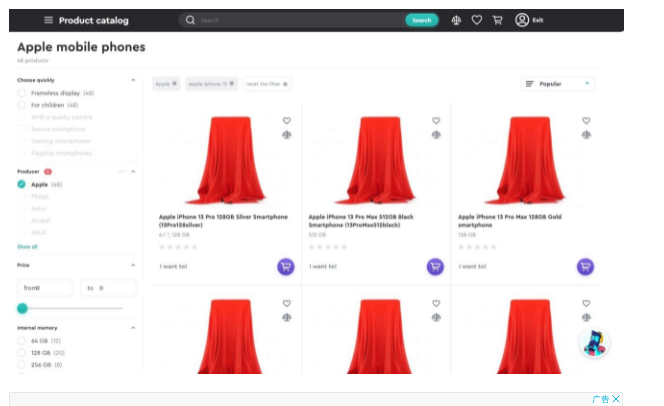Screen dimensions: 664x406
Task: Check the Frameless display filter
Action: click(x=22, y=93)
